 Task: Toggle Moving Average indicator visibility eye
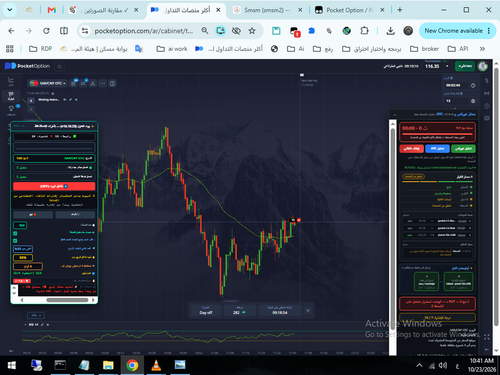click(65, 100)
